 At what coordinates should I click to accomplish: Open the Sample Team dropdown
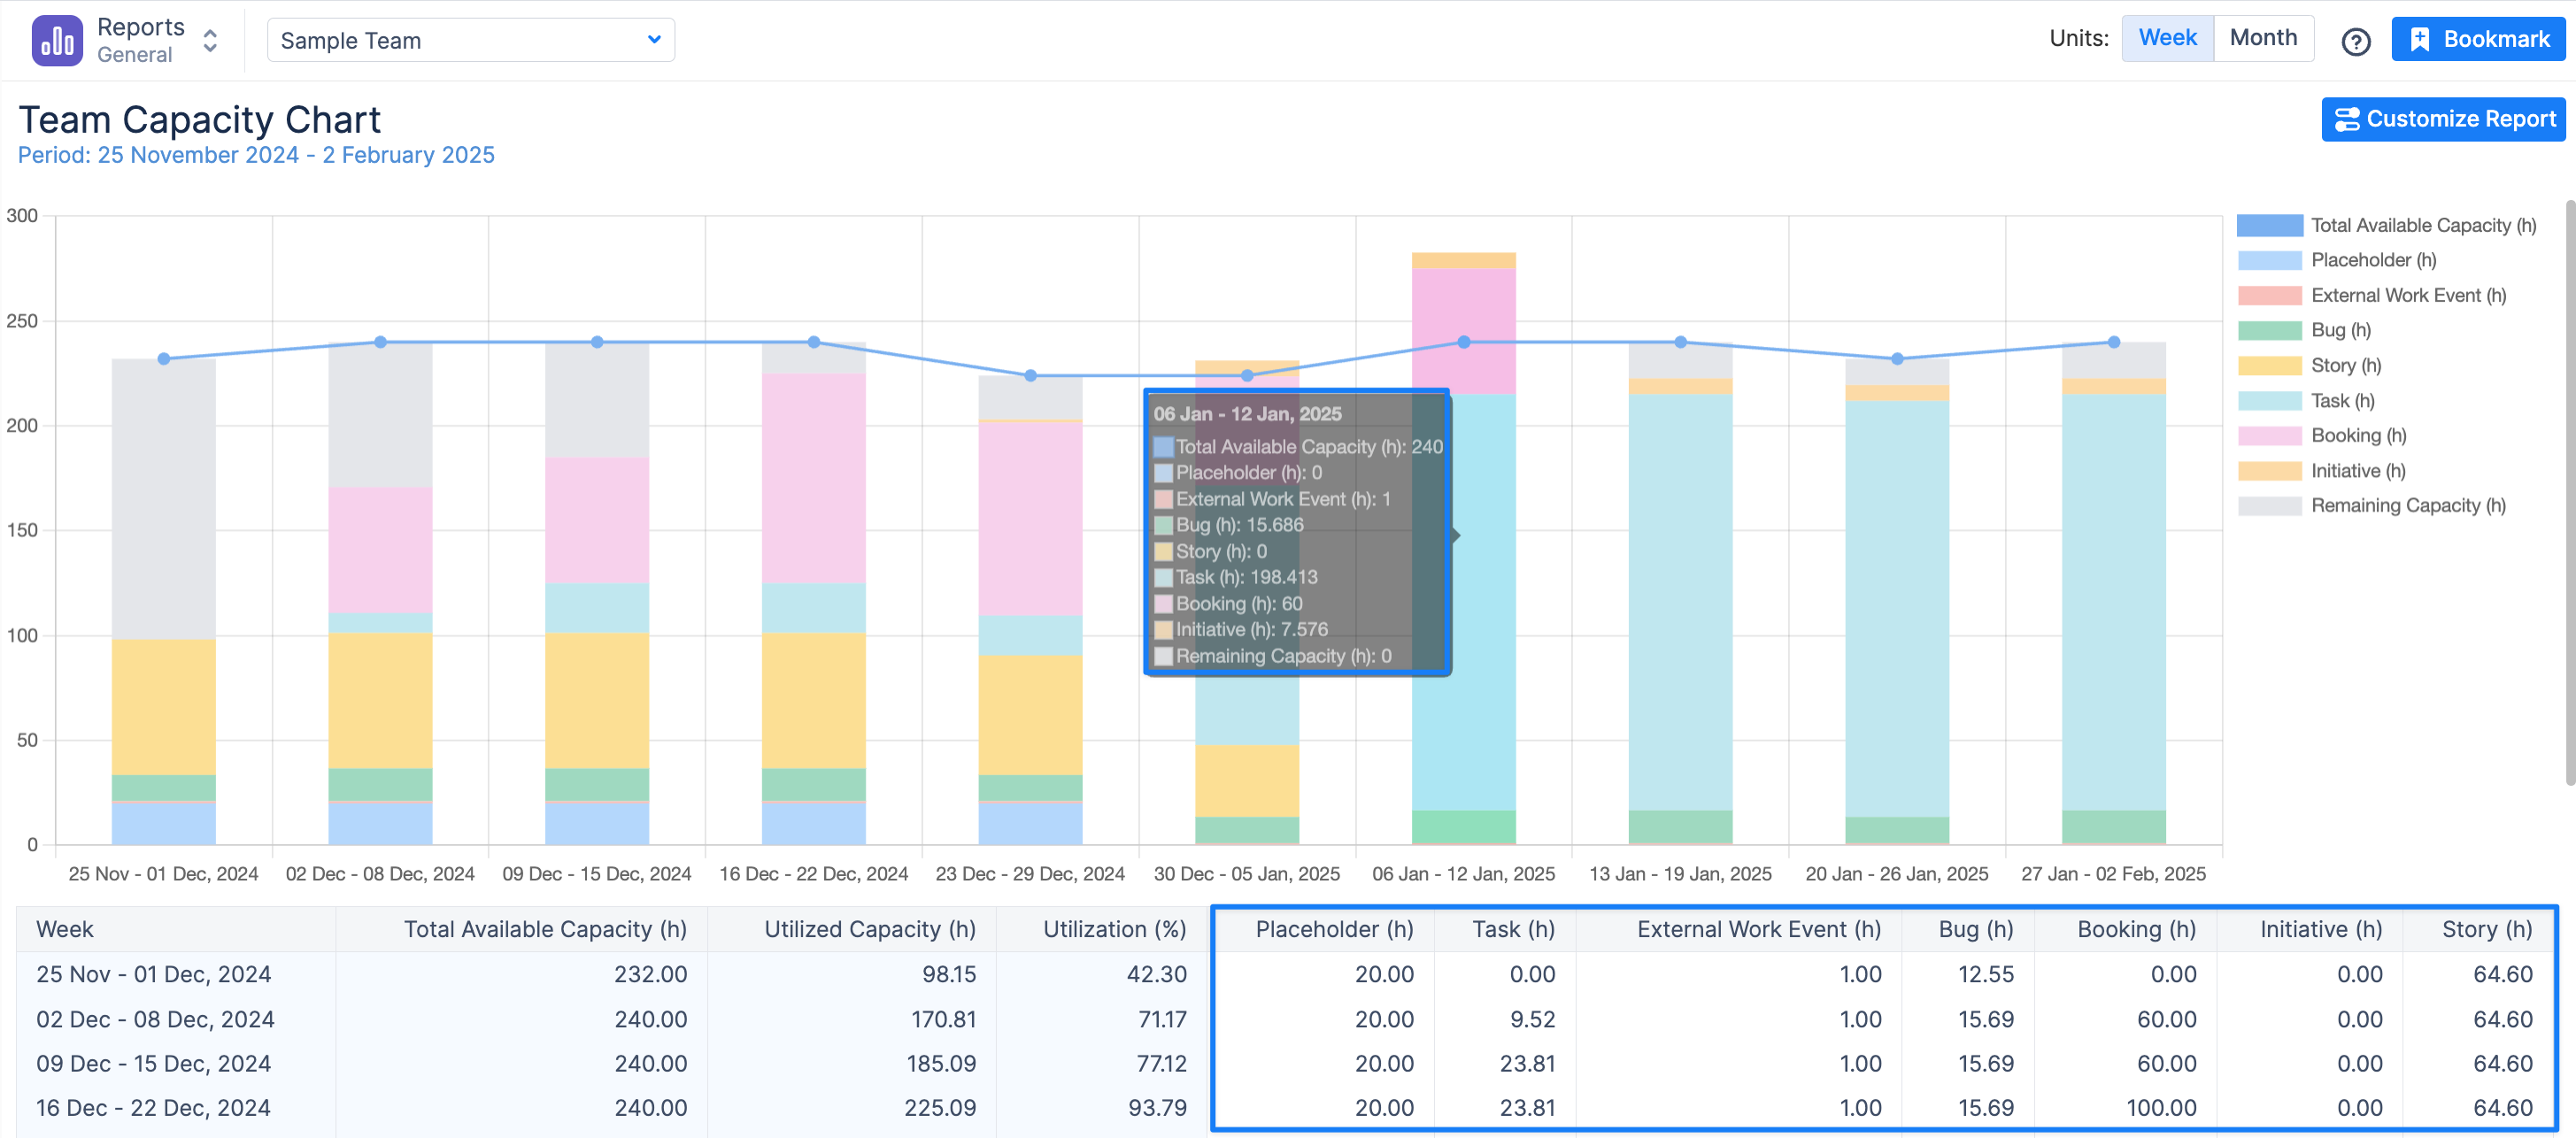470,40
